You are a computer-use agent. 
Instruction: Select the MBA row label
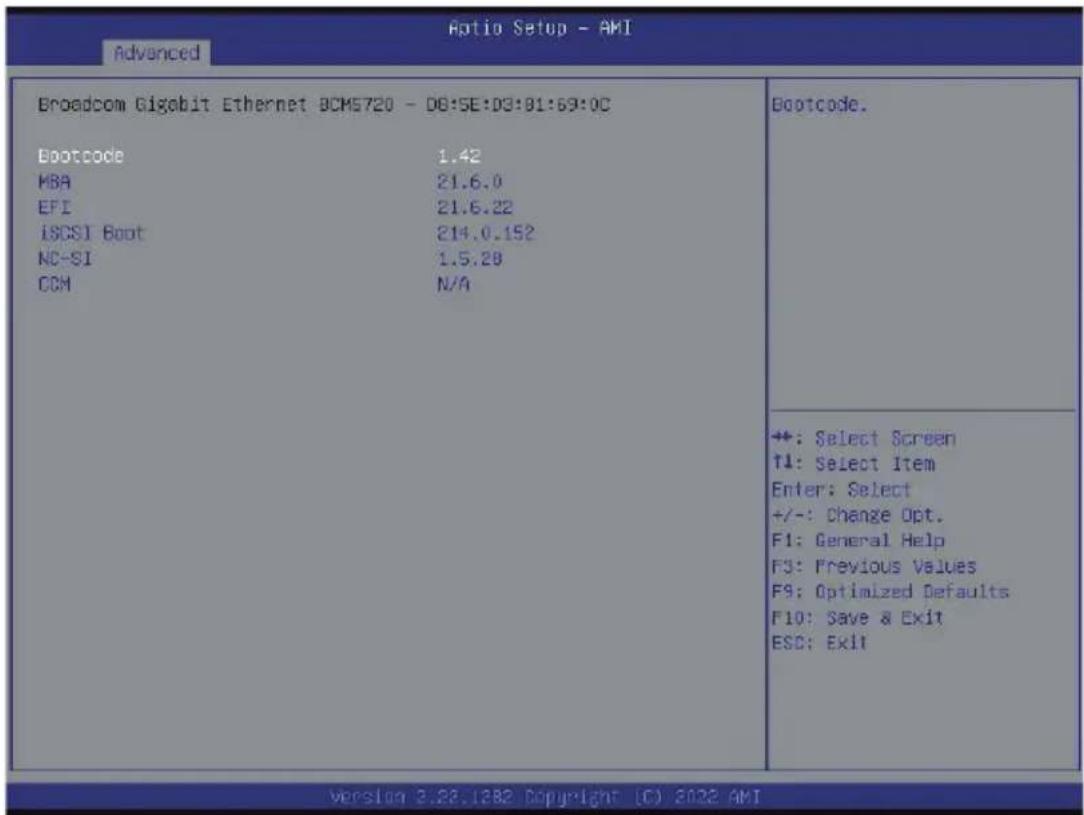pos(55,182)
